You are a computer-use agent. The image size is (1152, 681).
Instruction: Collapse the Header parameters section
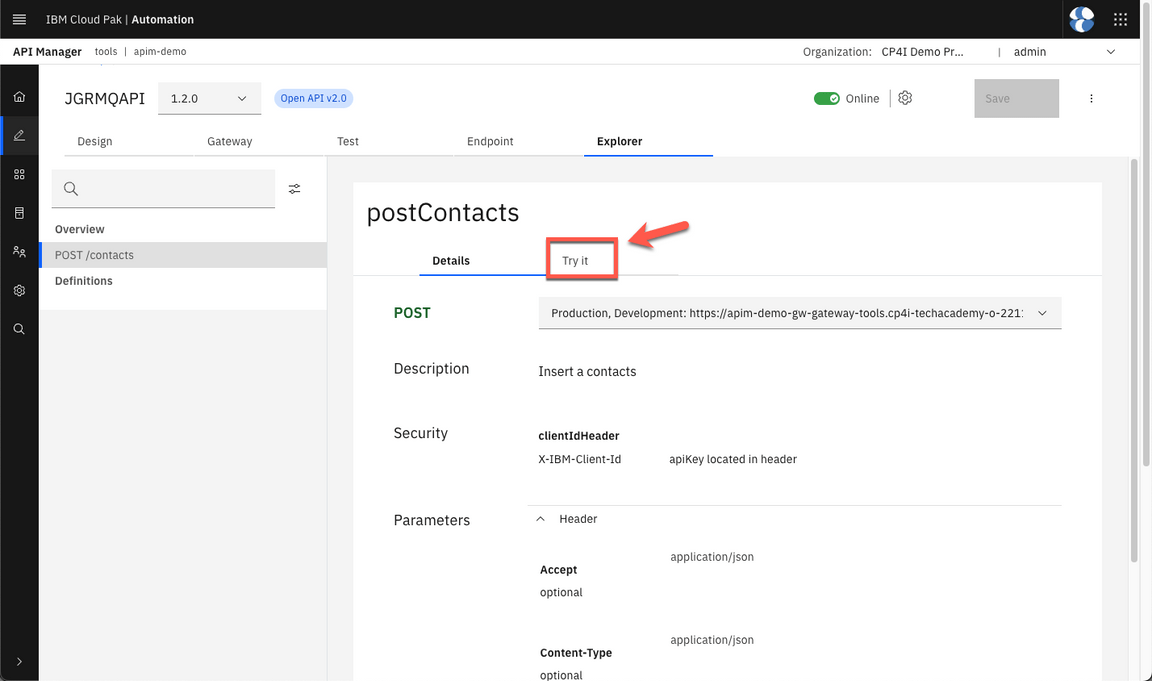pos(541,519)
